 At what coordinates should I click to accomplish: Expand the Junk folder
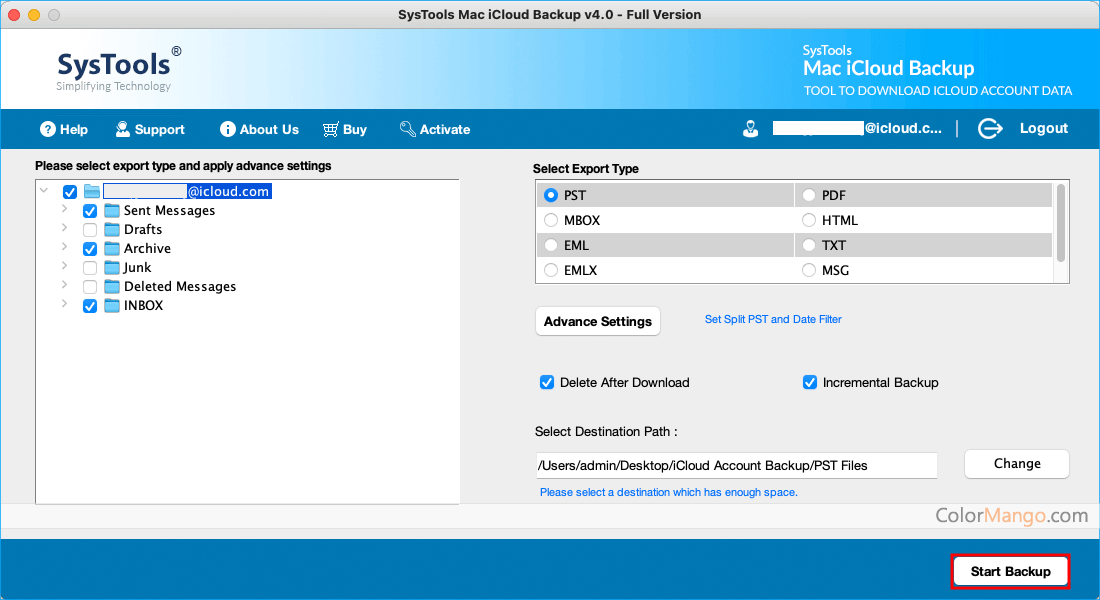click(x=64, y=265)
